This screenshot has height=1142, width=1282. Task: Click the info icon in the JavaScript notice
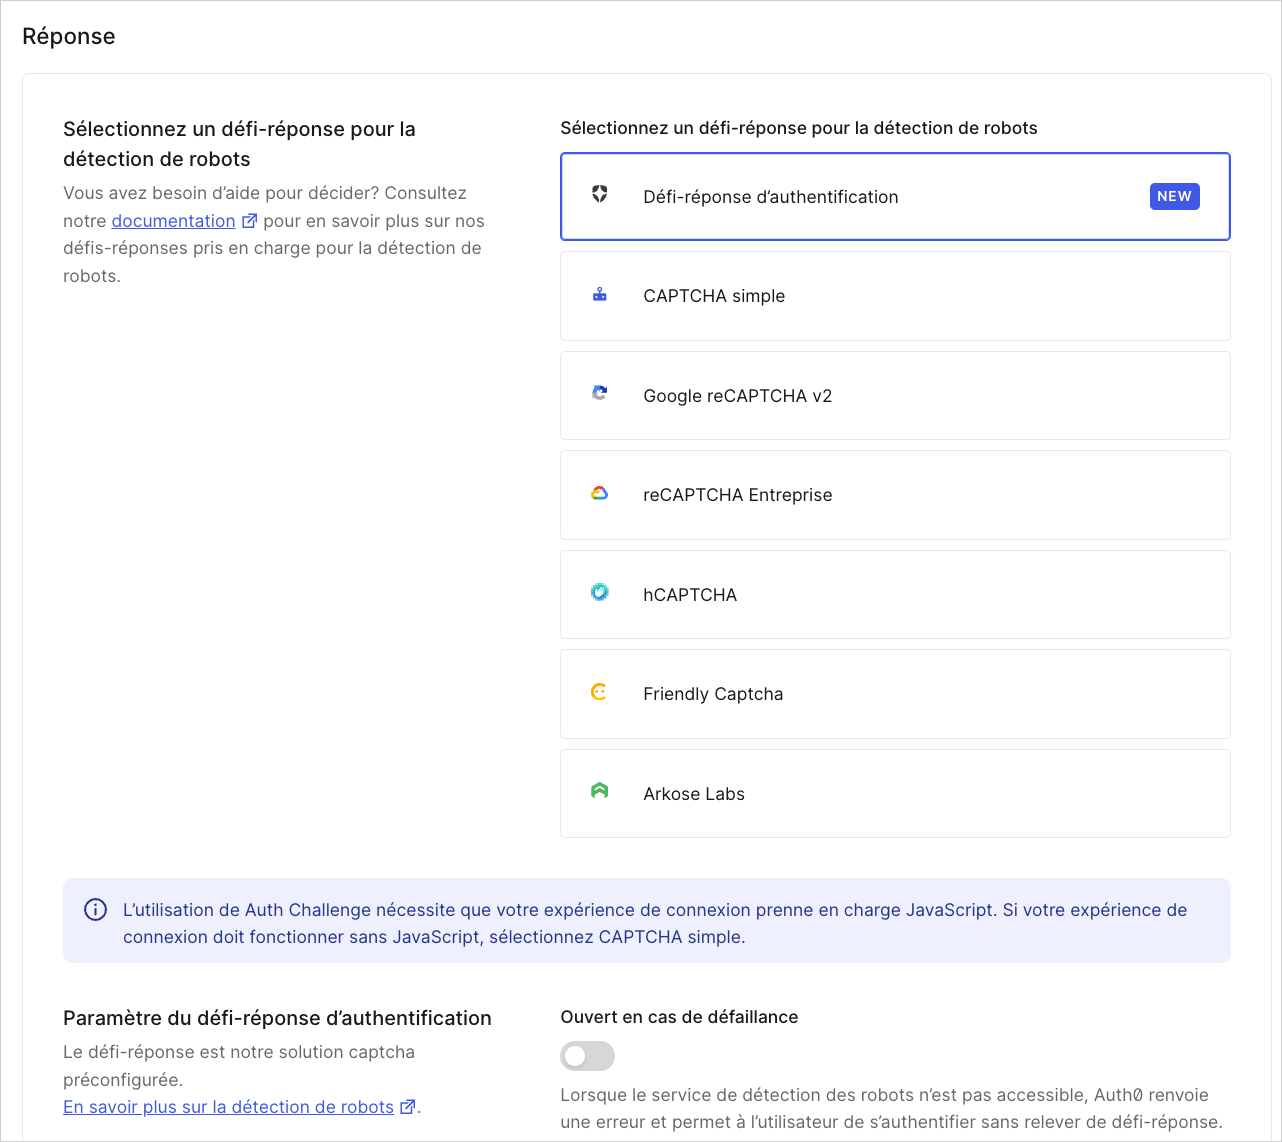point(95,910)
